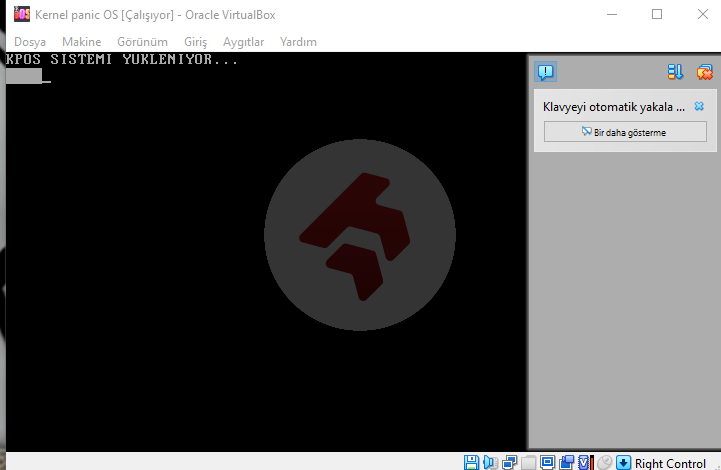721x470 pixels.
Task: Click the shared folders status icon
Action: pos(566,462)
